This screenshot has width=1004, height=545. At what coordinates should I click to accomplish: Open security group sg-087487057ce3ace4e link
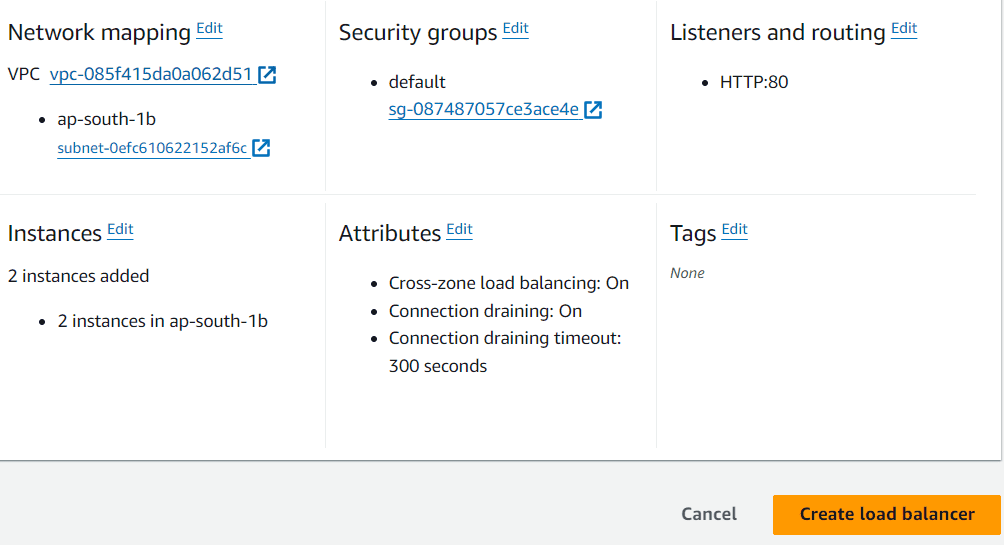tap(484, 110)
